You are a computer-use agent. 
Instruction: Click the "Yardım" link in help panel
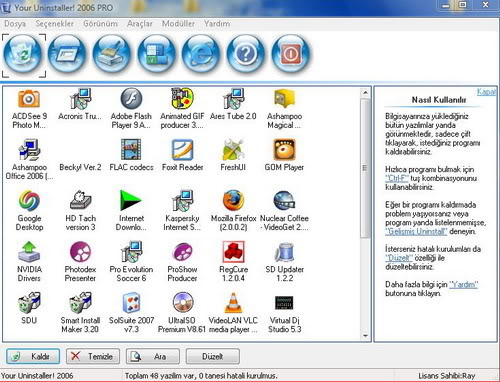(464, 284)
